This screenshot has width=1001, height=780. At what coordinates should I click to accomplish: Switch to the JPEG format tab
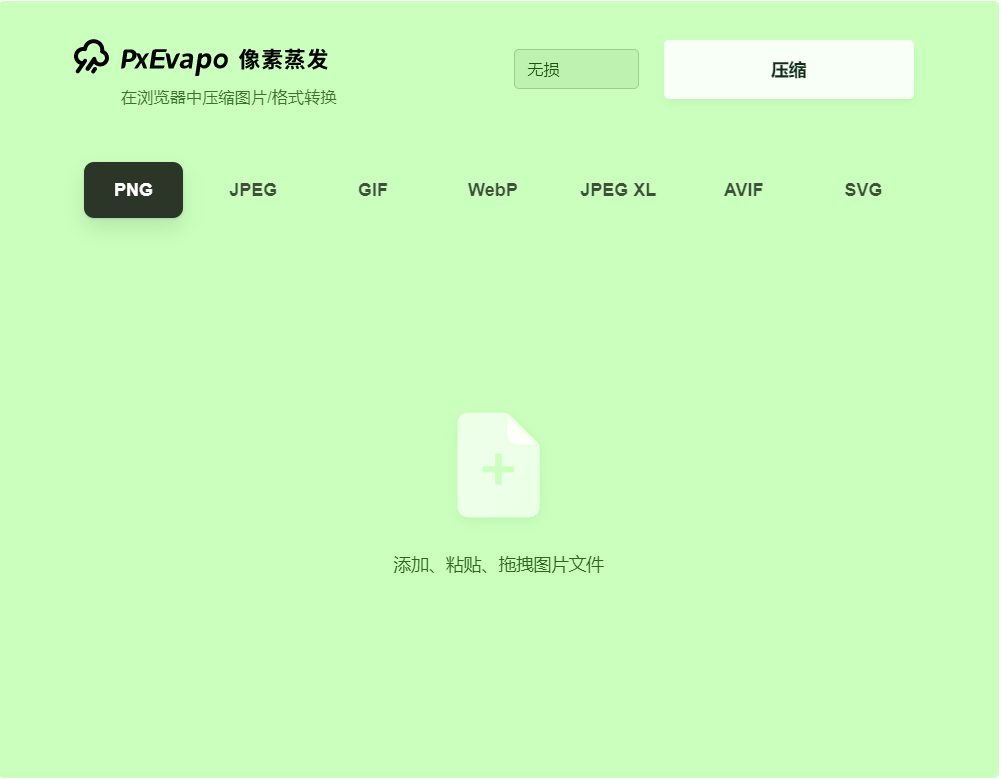click(x=253, y=190)
